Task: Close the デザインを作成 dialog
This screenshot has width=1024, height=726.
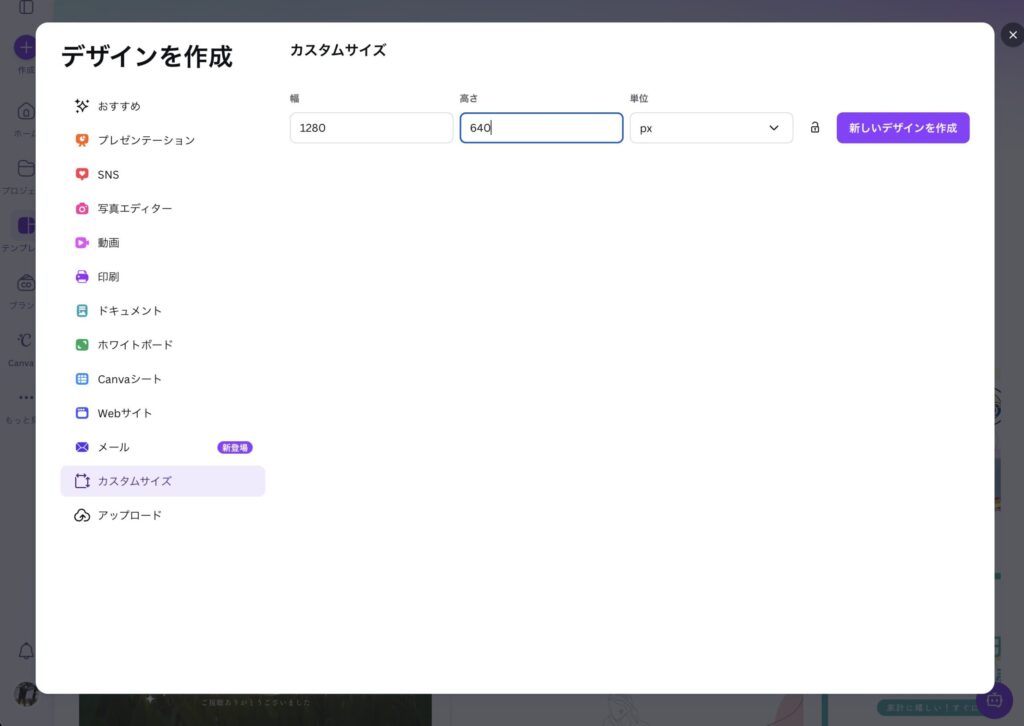Action: (x=1012, y=35)
